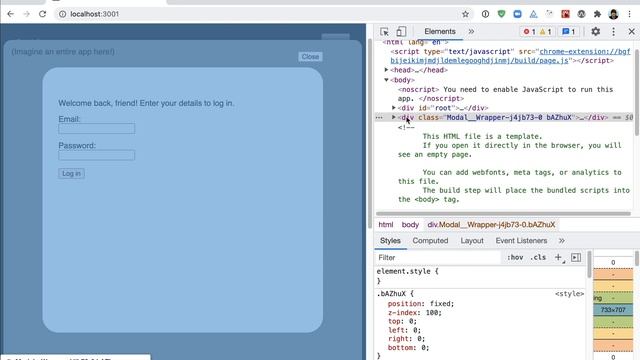The image size is (640, 360).
Task: Focus the styles Filter field
Action: click(438, 258)
